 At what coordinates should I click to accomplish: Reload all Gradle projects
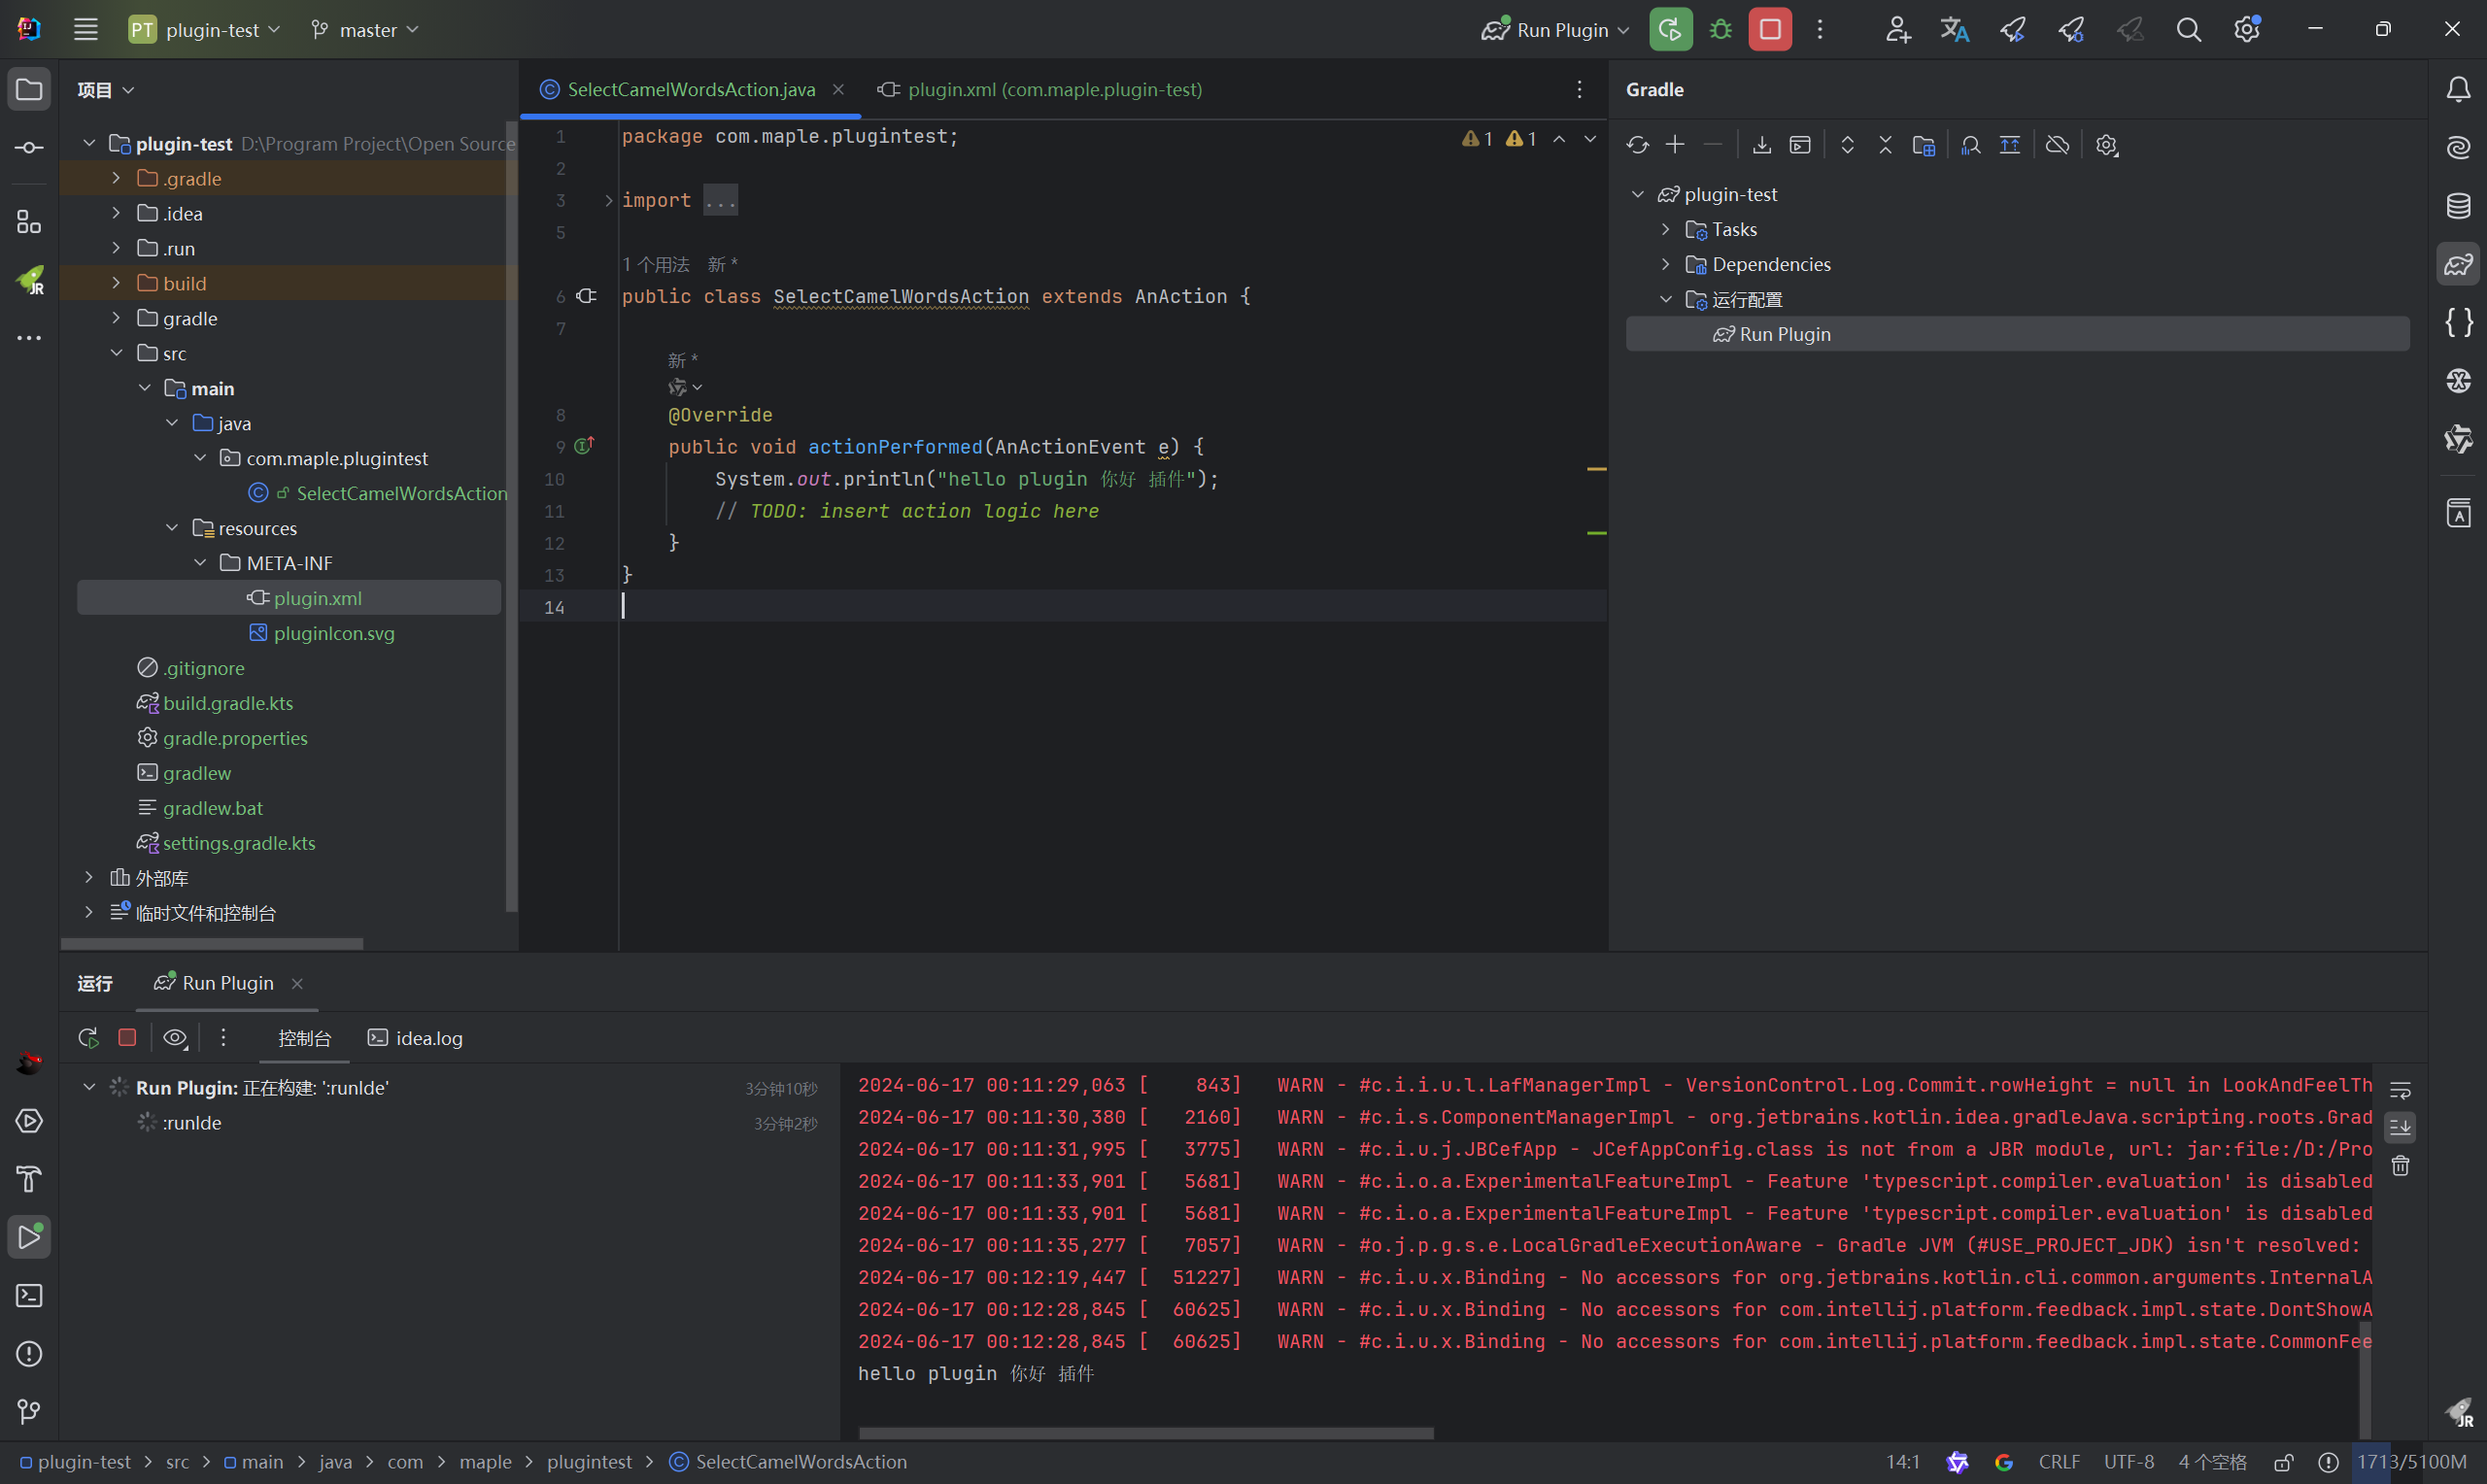tap(1637, 145)
